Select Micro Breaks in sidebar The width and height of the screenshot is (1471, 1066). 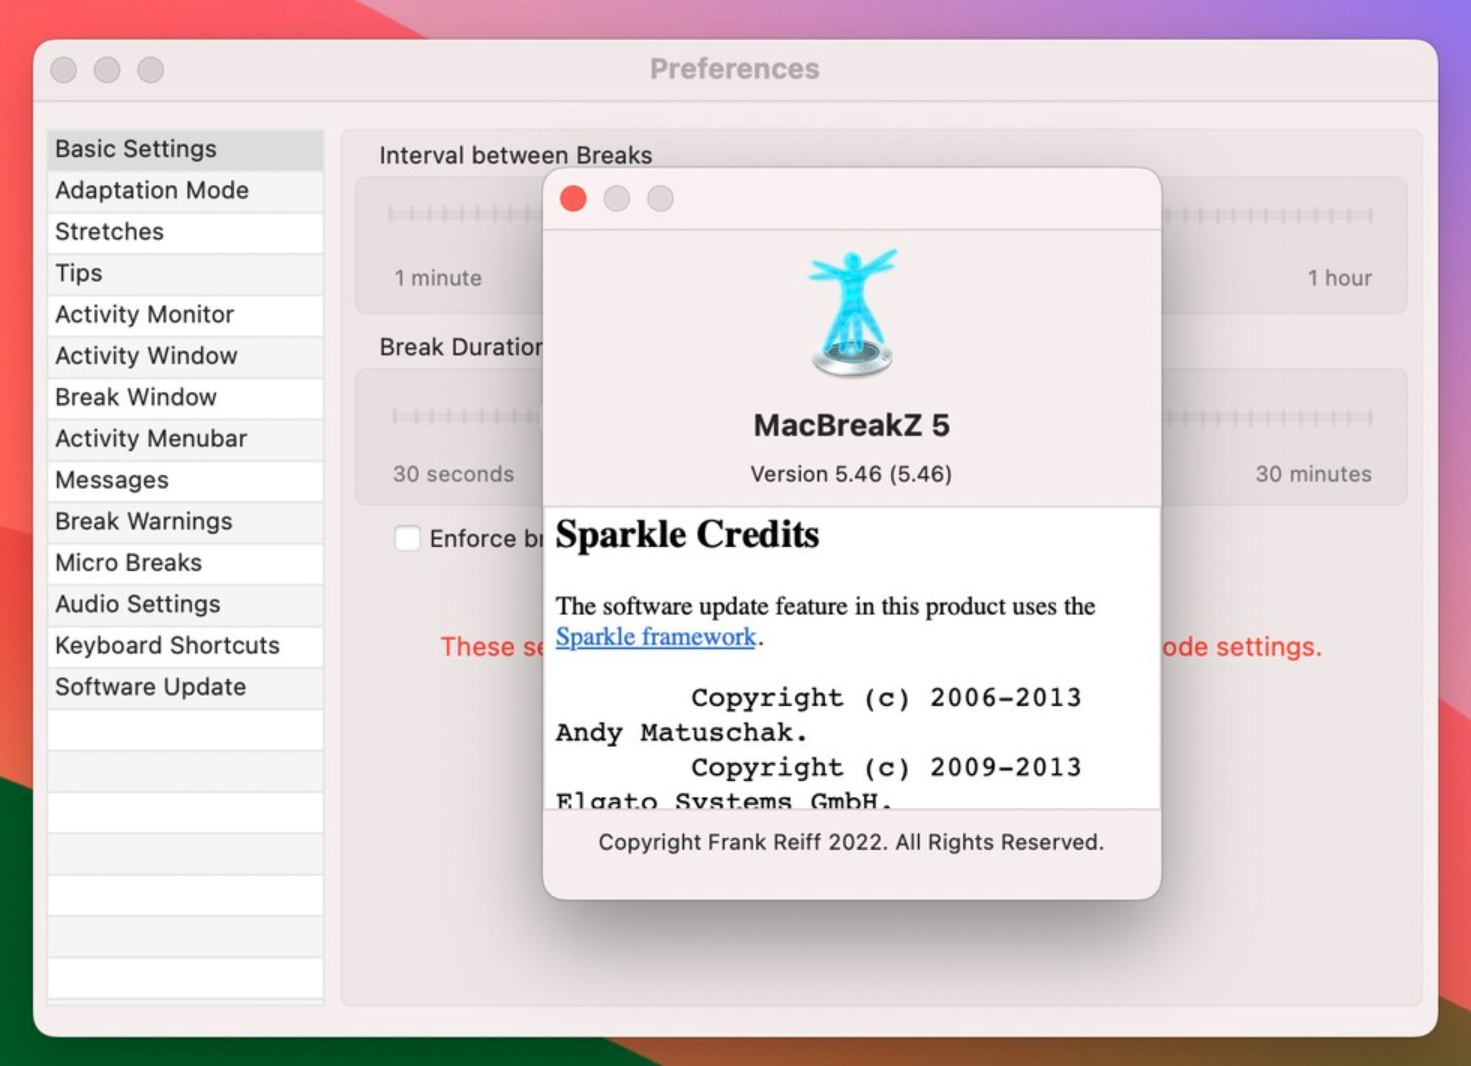point(185,563)
